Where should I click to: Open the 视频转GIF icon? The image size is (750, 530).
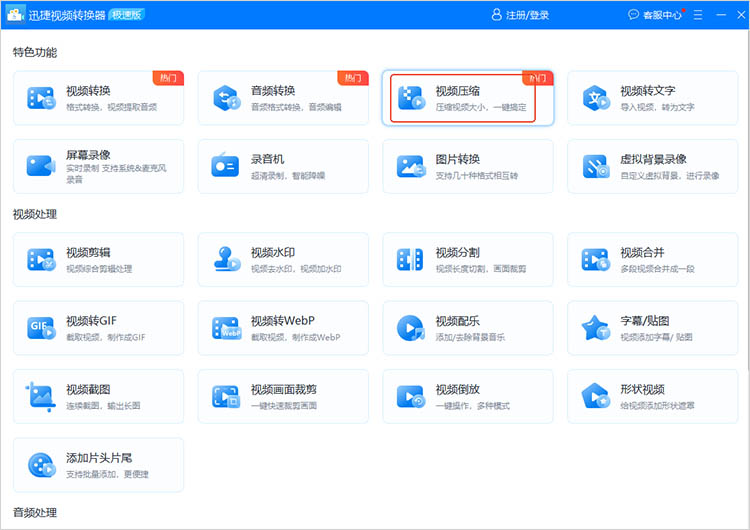pos(41,328)
